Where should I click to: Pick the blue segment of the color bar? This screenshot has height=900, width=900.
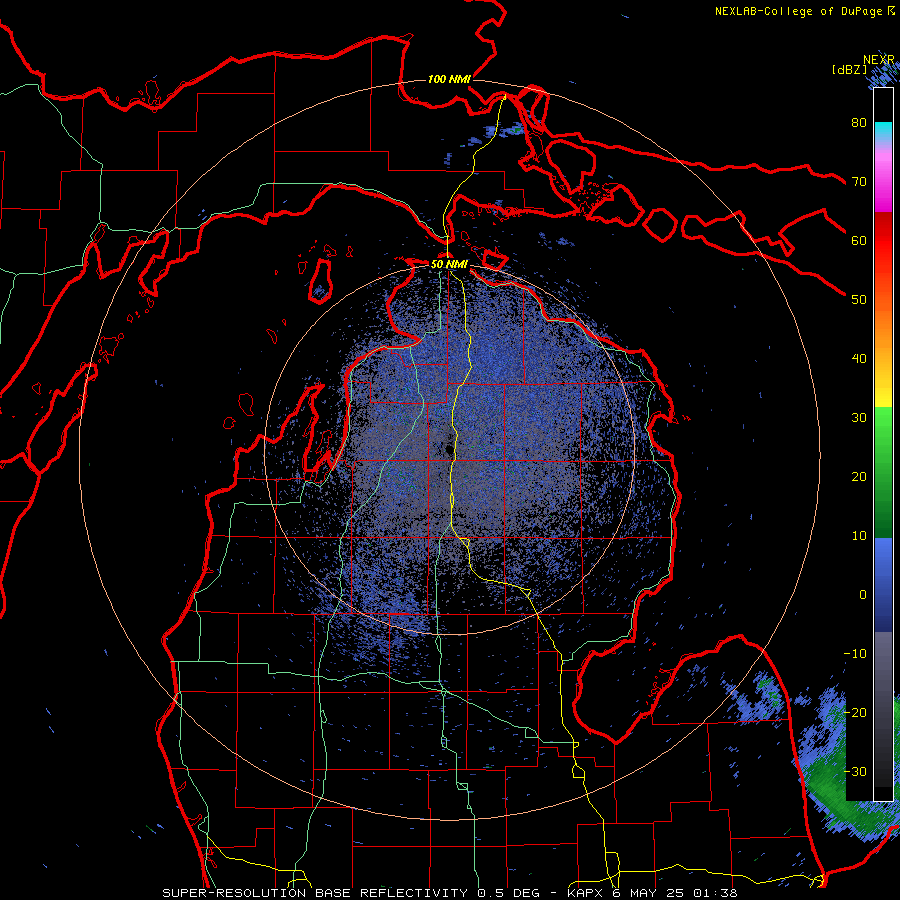point(883,584)
